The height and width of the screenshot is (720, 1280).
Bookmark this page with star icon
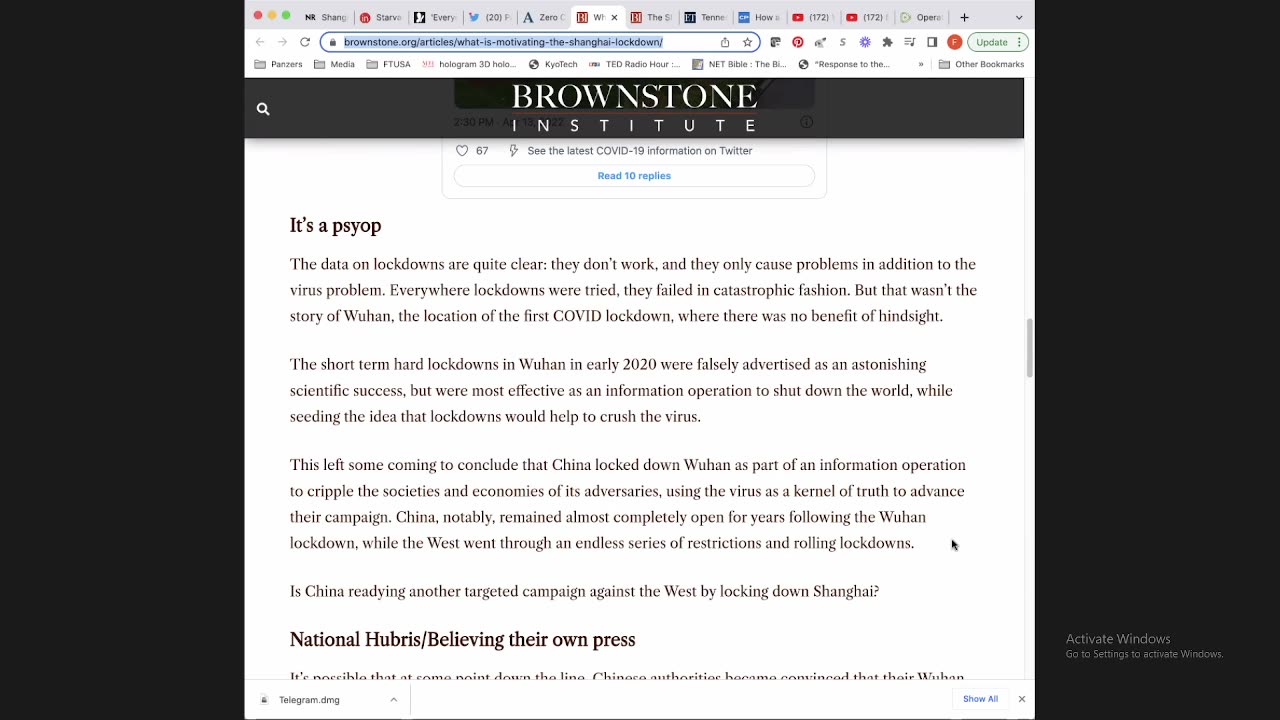click(747, 42)
